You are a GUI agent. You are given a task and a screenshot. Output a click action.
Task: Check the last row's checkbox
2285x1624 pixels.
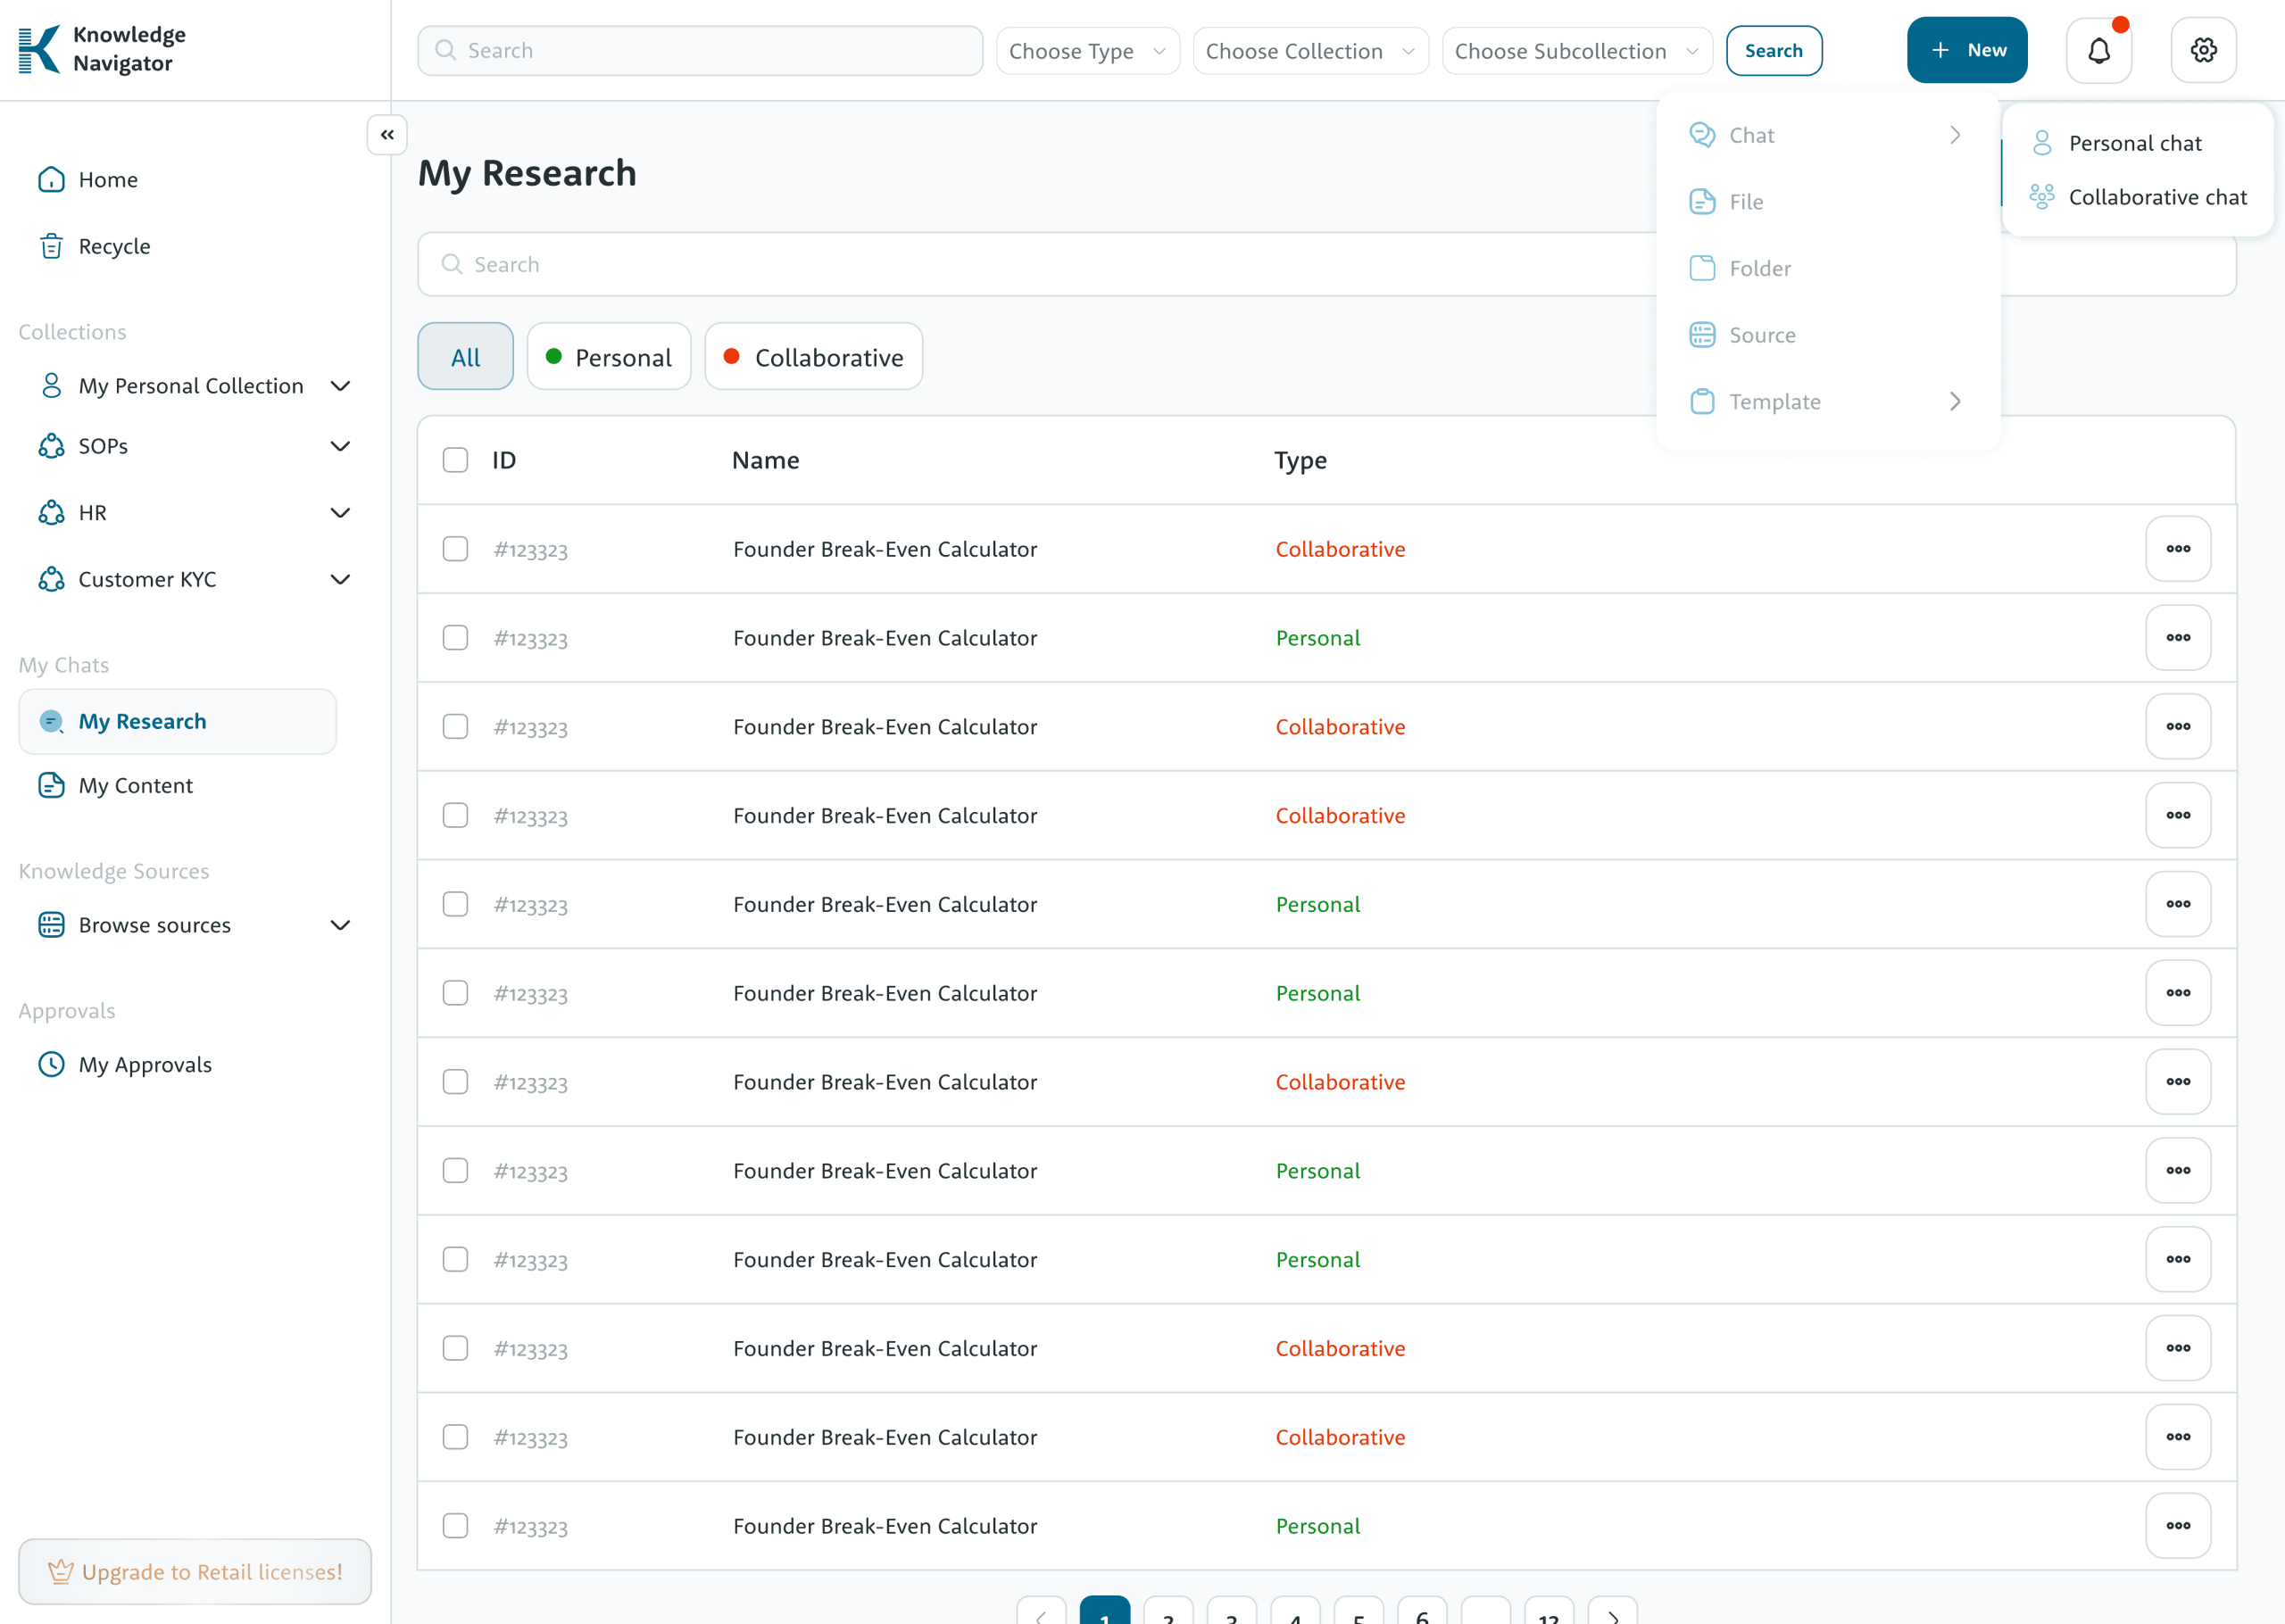[x=455, y=1525]
